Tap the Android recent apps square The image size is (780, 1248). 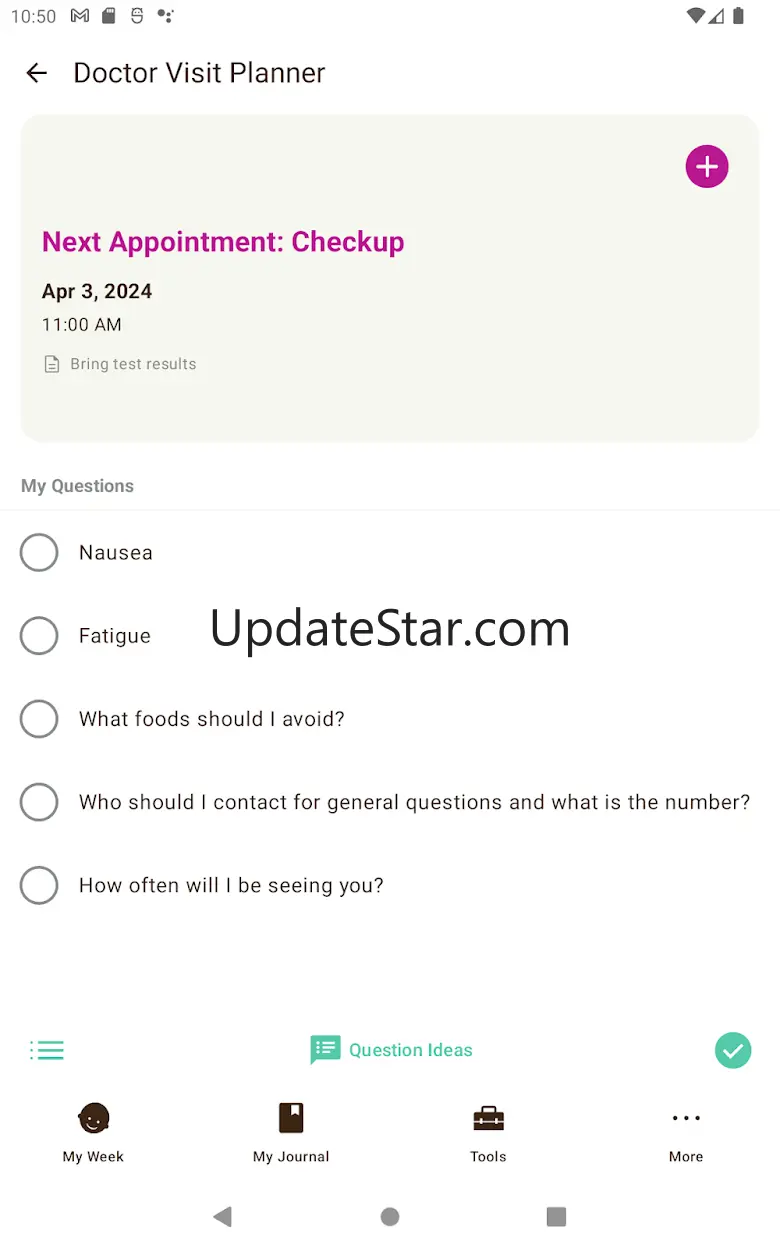(556, 1216)
